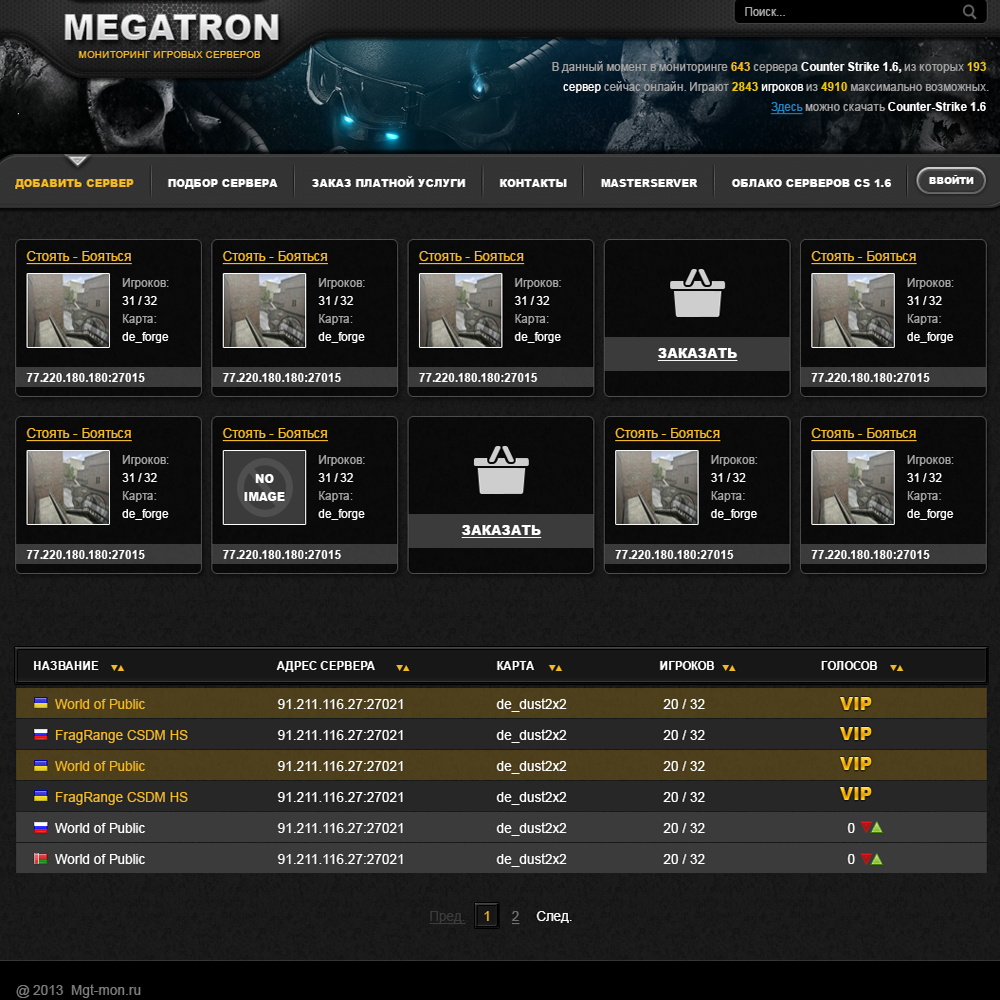
Task: Open World of Public with Russian flag
Action: pyautogui.click(x=100, y=828)
